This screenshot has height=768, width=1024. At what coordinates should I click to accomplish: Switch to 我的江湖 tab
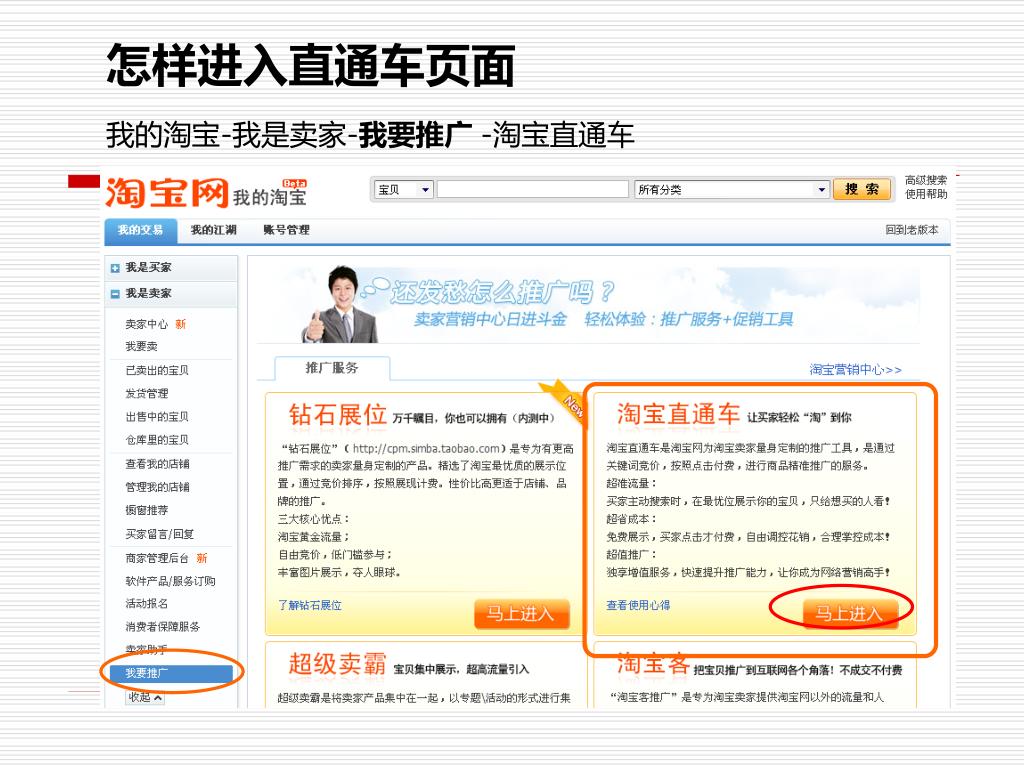click(x=214, y=230)
